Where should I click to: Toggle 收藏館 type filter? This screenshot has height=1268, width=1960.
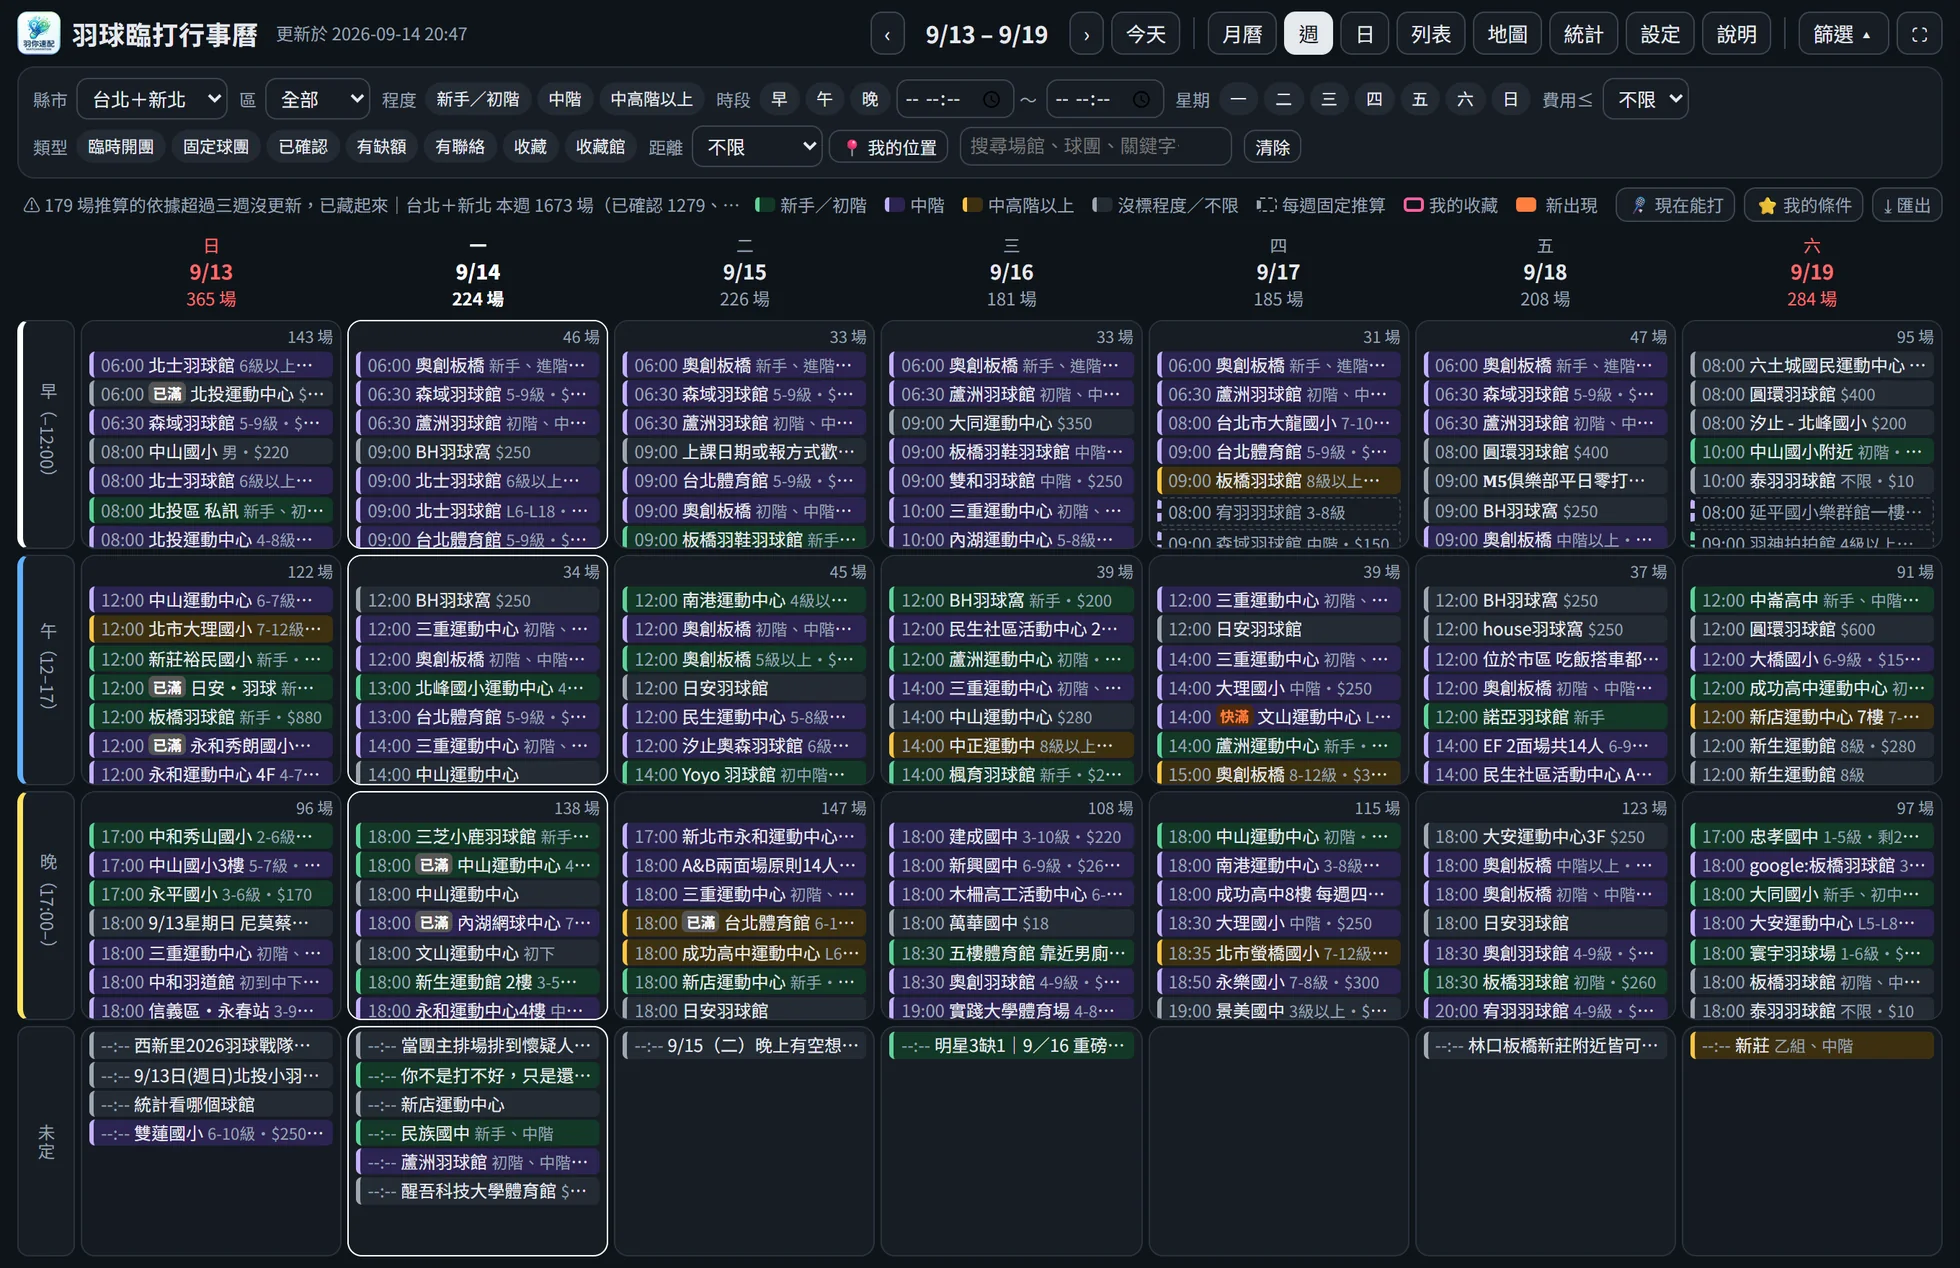[600, 147]
